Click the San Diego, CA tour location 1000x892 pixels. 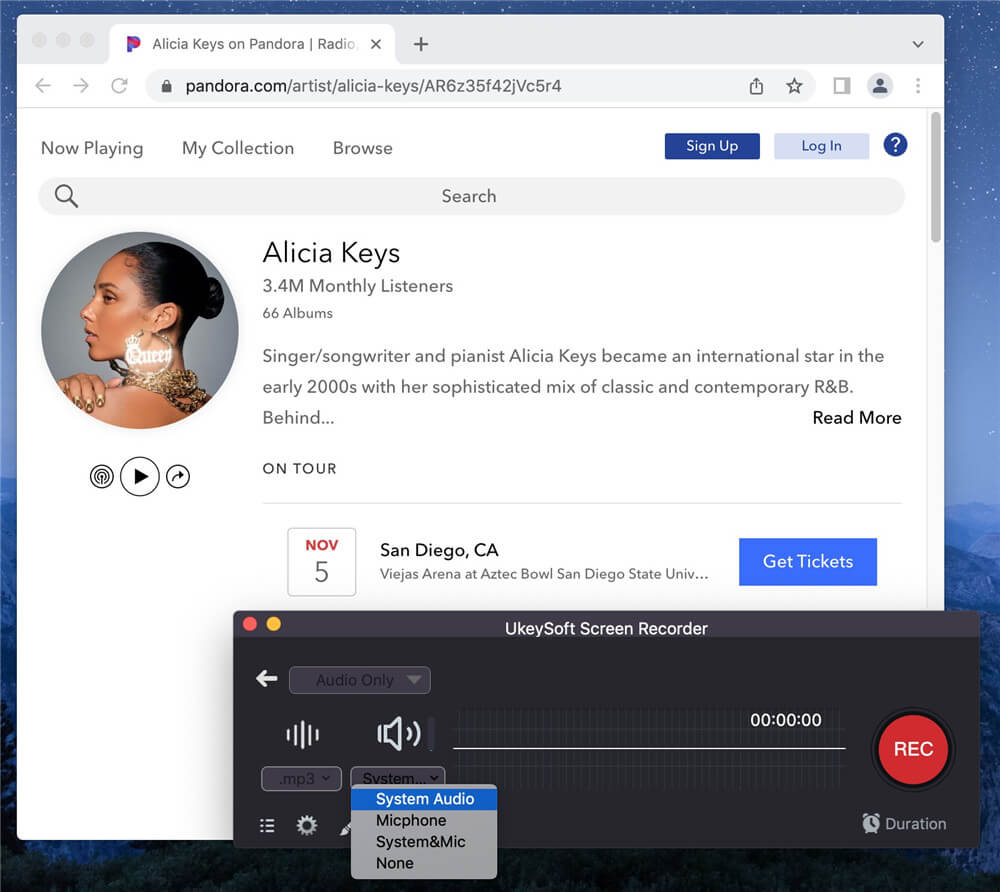coord(439,550)
